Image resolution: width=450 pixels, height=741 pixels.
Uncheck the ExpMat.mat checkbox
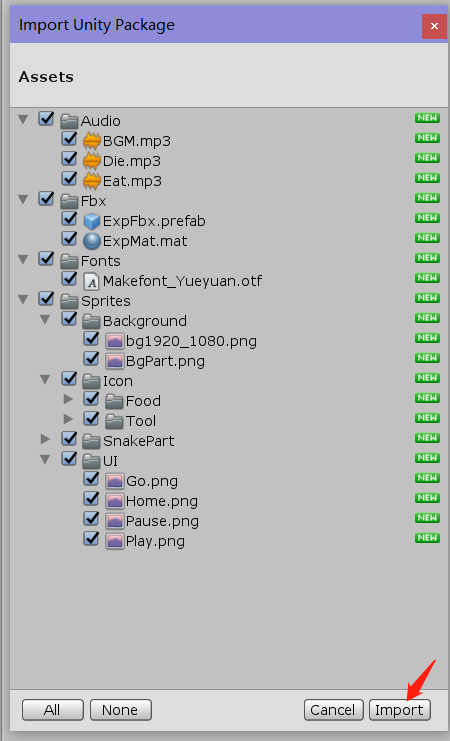coord(69,238)
